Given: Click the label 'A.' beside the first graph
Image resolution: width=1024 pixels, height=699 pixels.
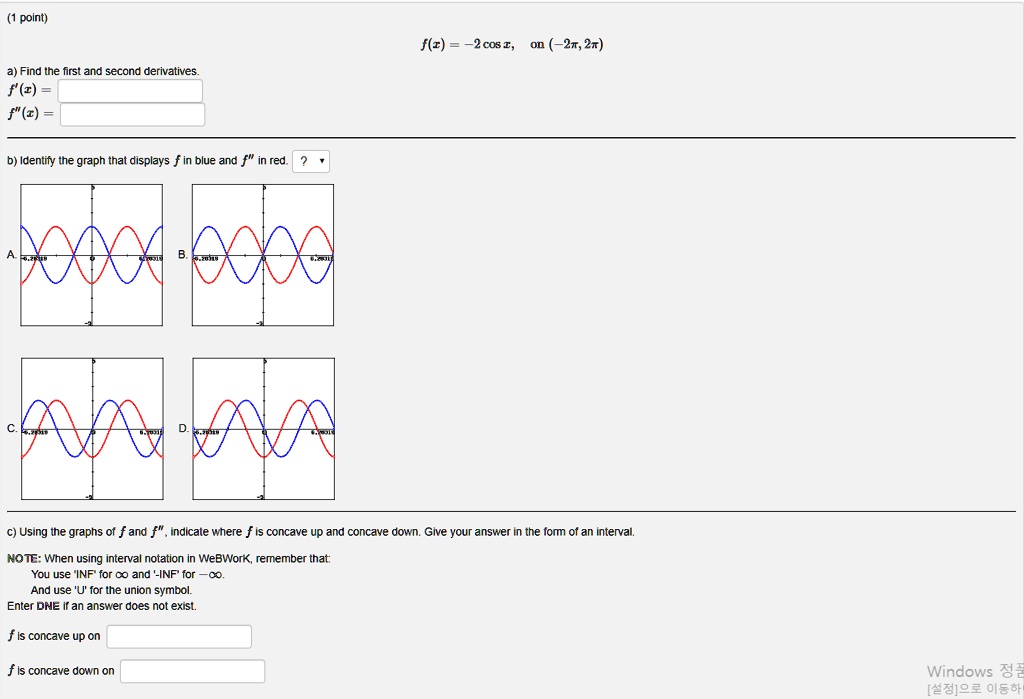Looking at the screenshot, I should (10, 254).
